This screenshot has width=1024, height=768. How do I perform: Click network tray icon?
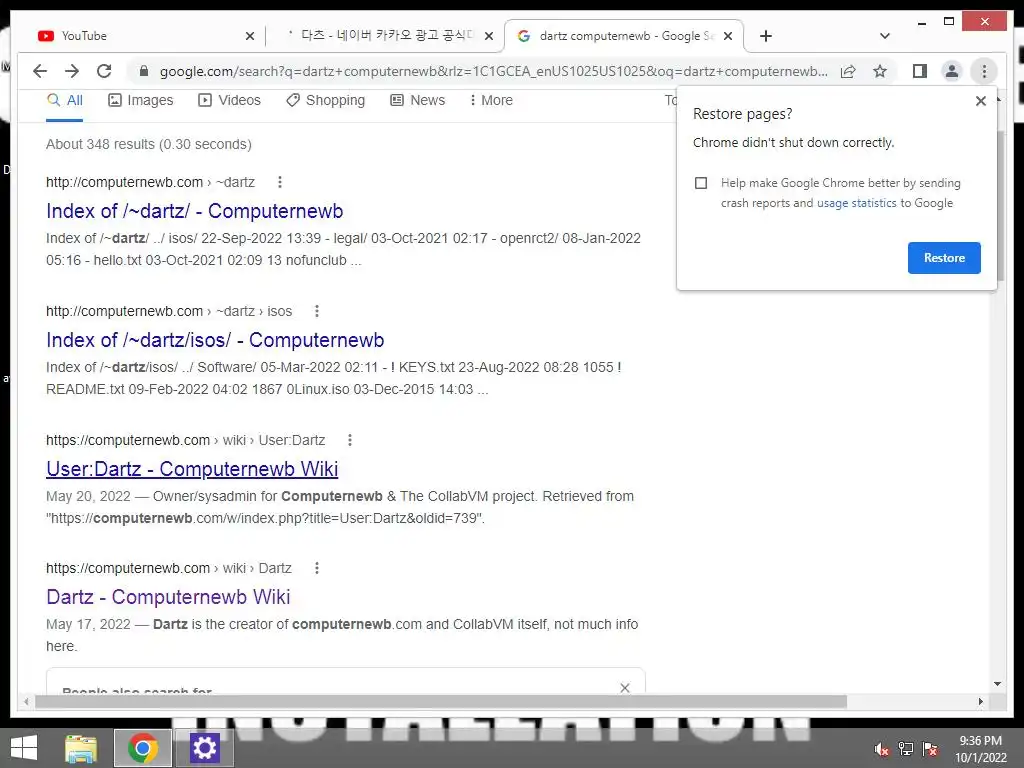coord(906,749)
